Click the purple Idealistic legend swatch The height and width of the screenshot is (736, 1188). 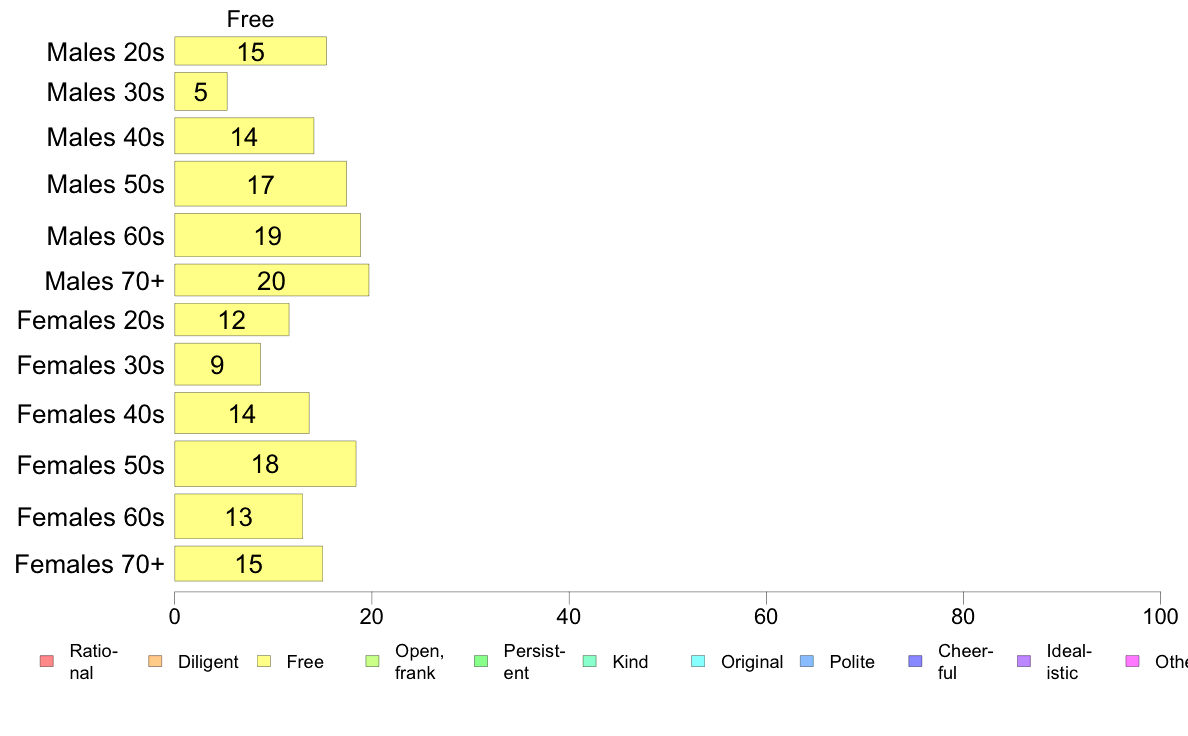[x=1024, y=661]
